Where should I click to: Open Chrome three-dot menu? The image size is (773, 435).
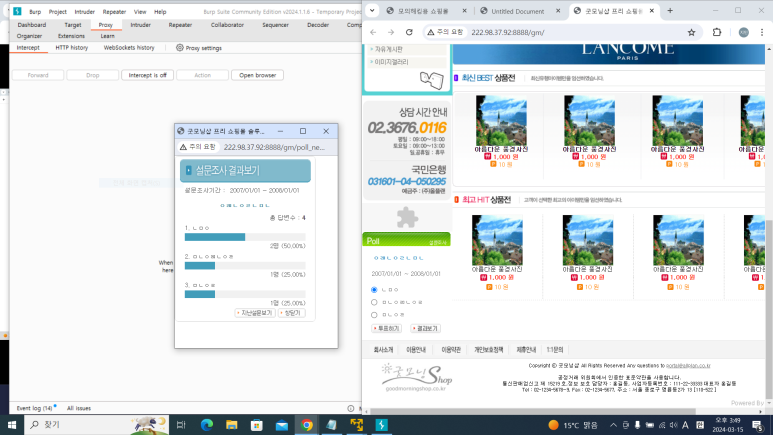point(762,32)
